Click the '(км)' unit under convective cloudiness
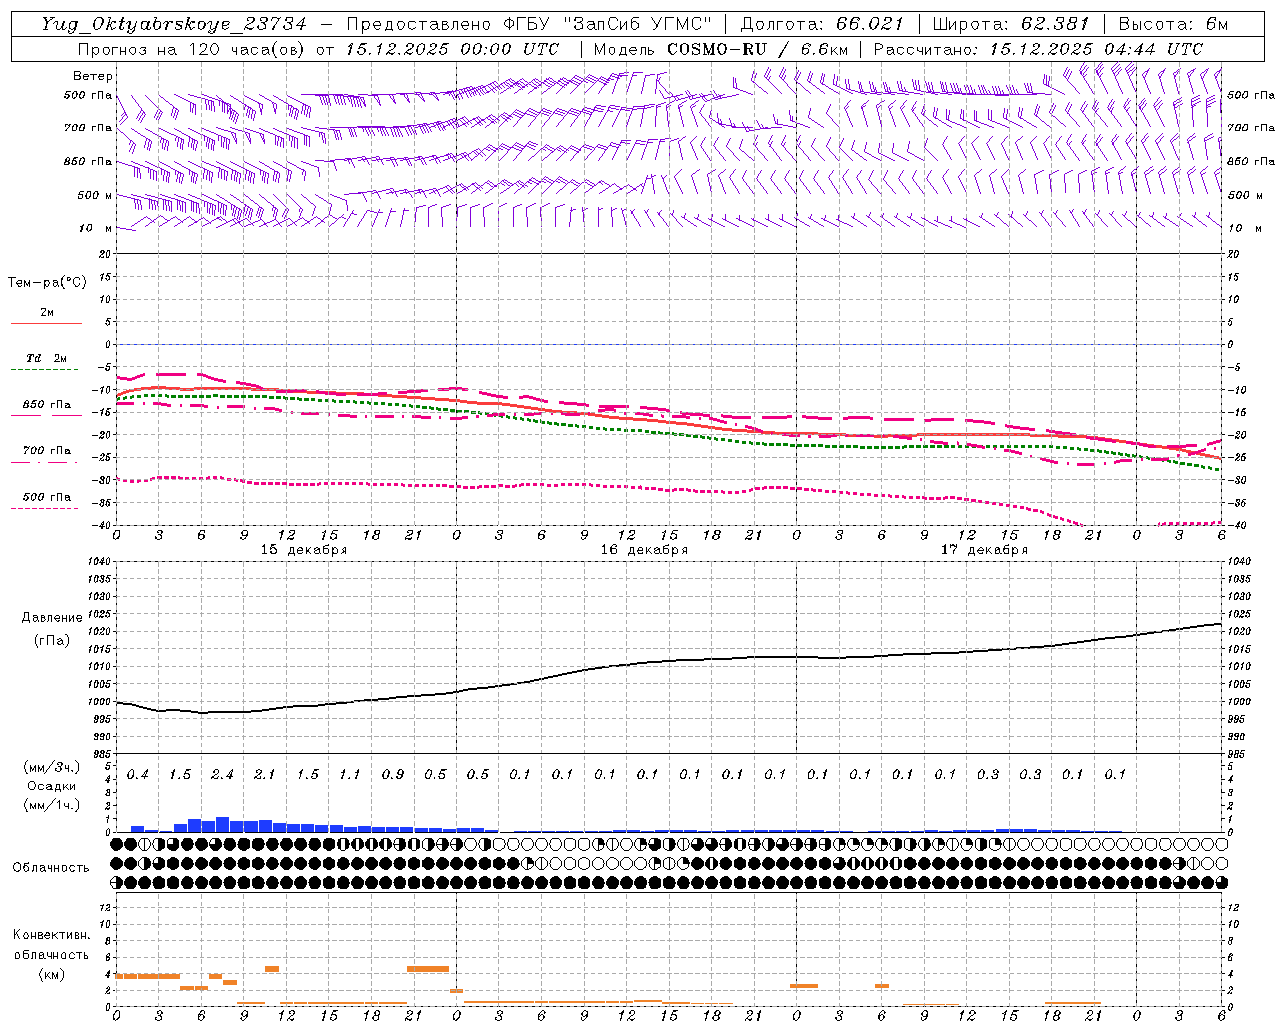The width and height of the screenshot is (1280, 1024). tap(51, 974)
